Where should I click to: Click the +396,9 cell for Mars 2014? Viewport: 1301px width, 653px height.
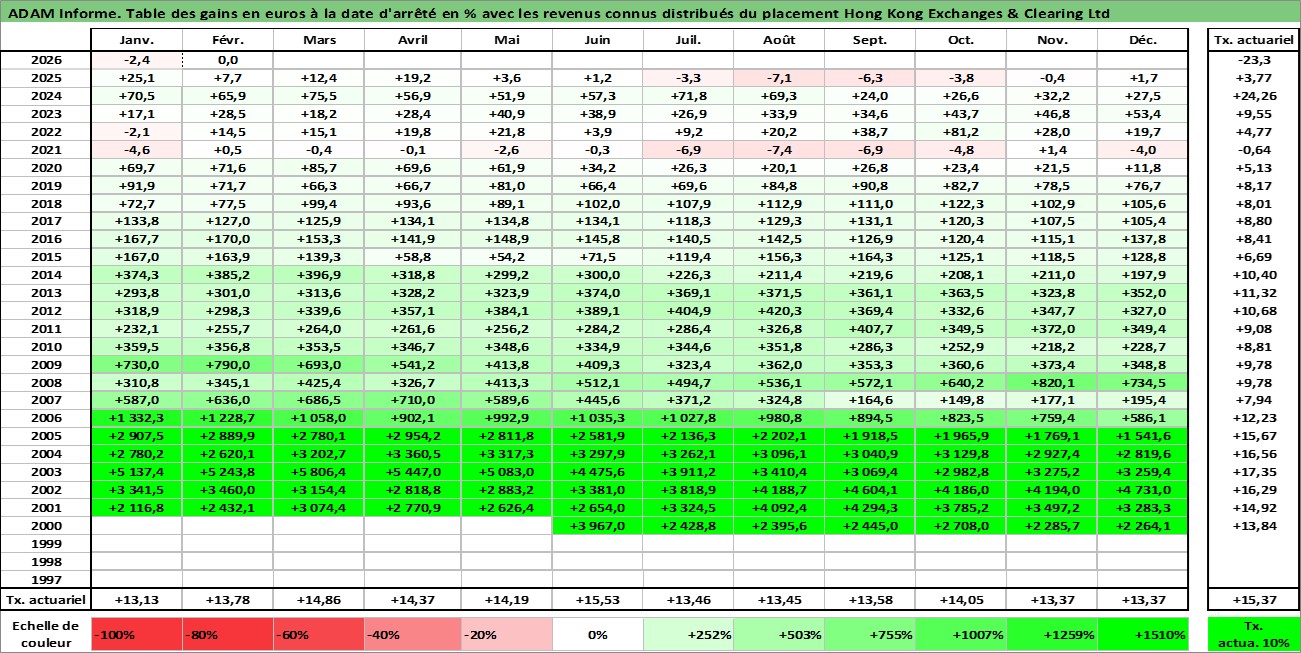click(318, 276)
